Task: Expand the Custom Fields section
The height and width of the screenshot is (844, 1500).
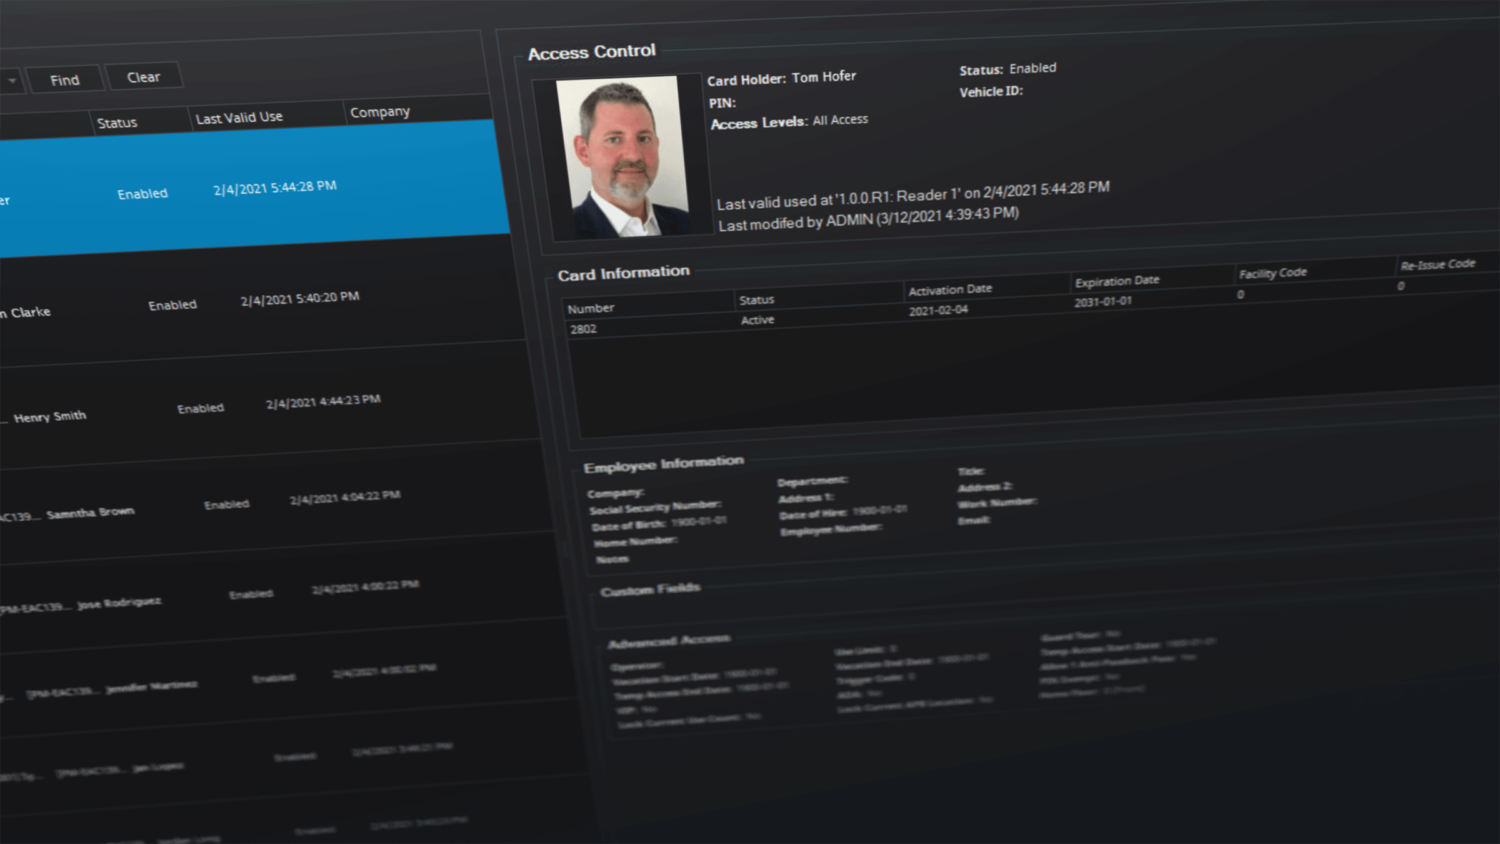Action: click(x=649, y=590)
